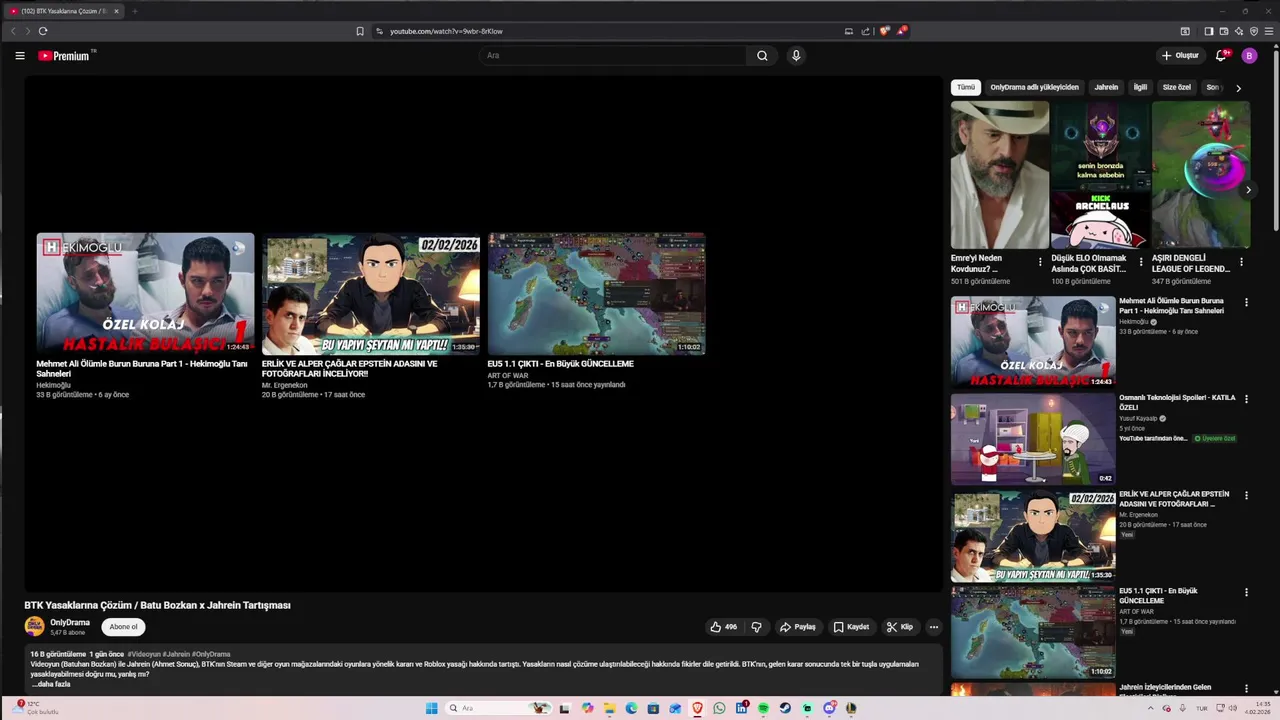Select the Tümü filter chip
Image resolution: width=1280 pixels, height=720 pixels.
tap(965, 88)
